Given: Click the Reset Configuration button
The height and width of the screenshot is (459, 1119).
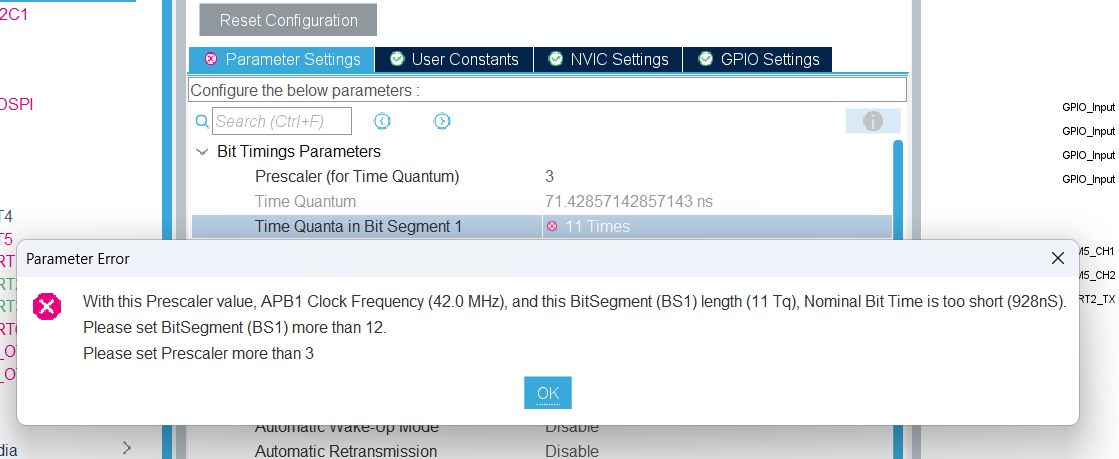Looking at the screenshot, I should point(288,20).
